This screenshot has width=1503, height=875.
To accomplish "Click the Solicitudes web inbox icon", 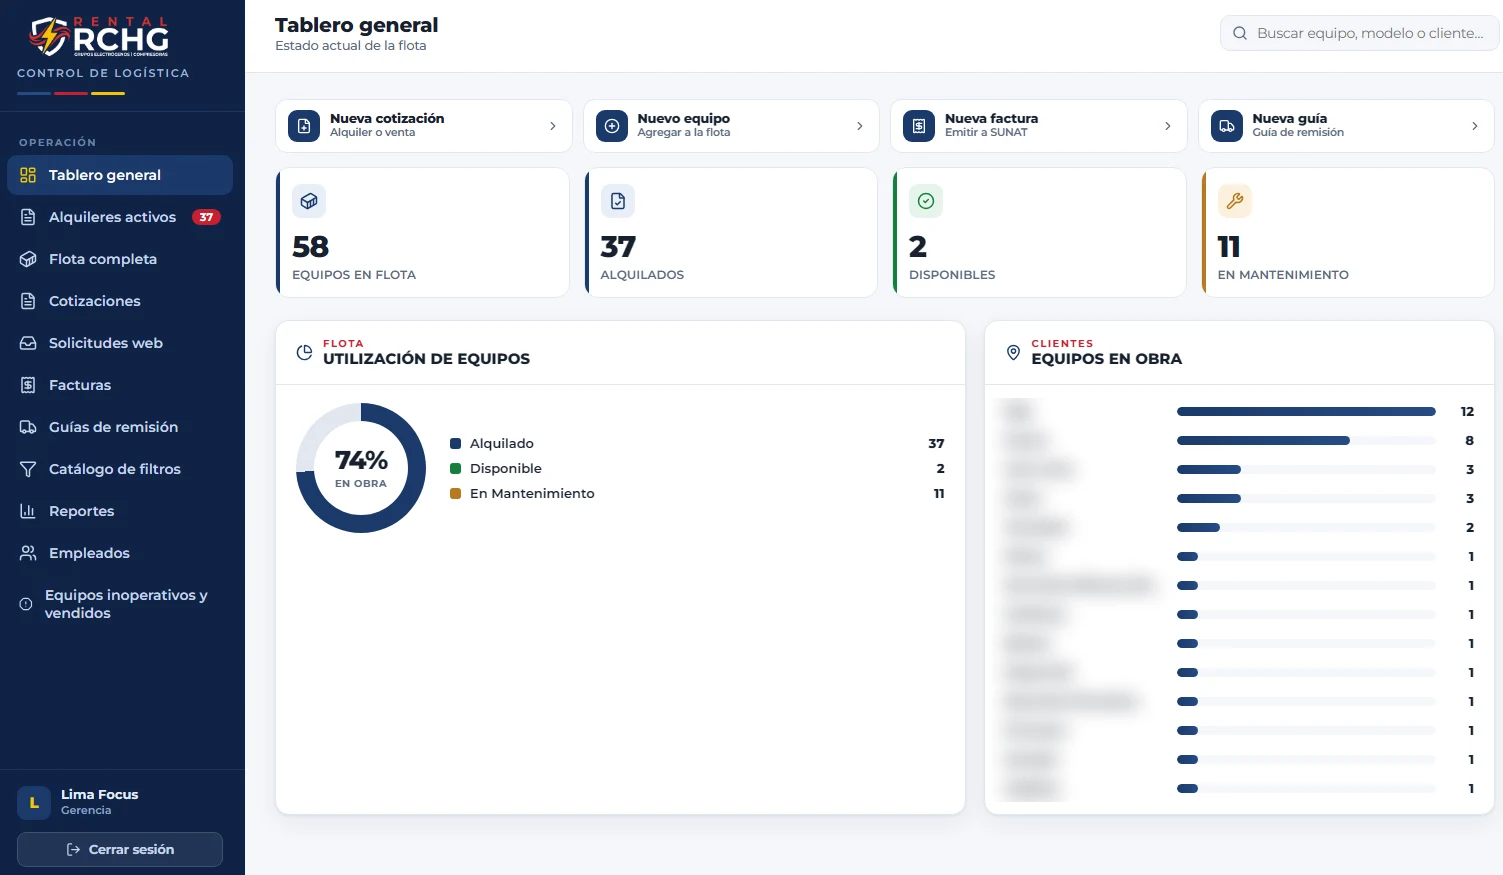I will coord(28,343).
